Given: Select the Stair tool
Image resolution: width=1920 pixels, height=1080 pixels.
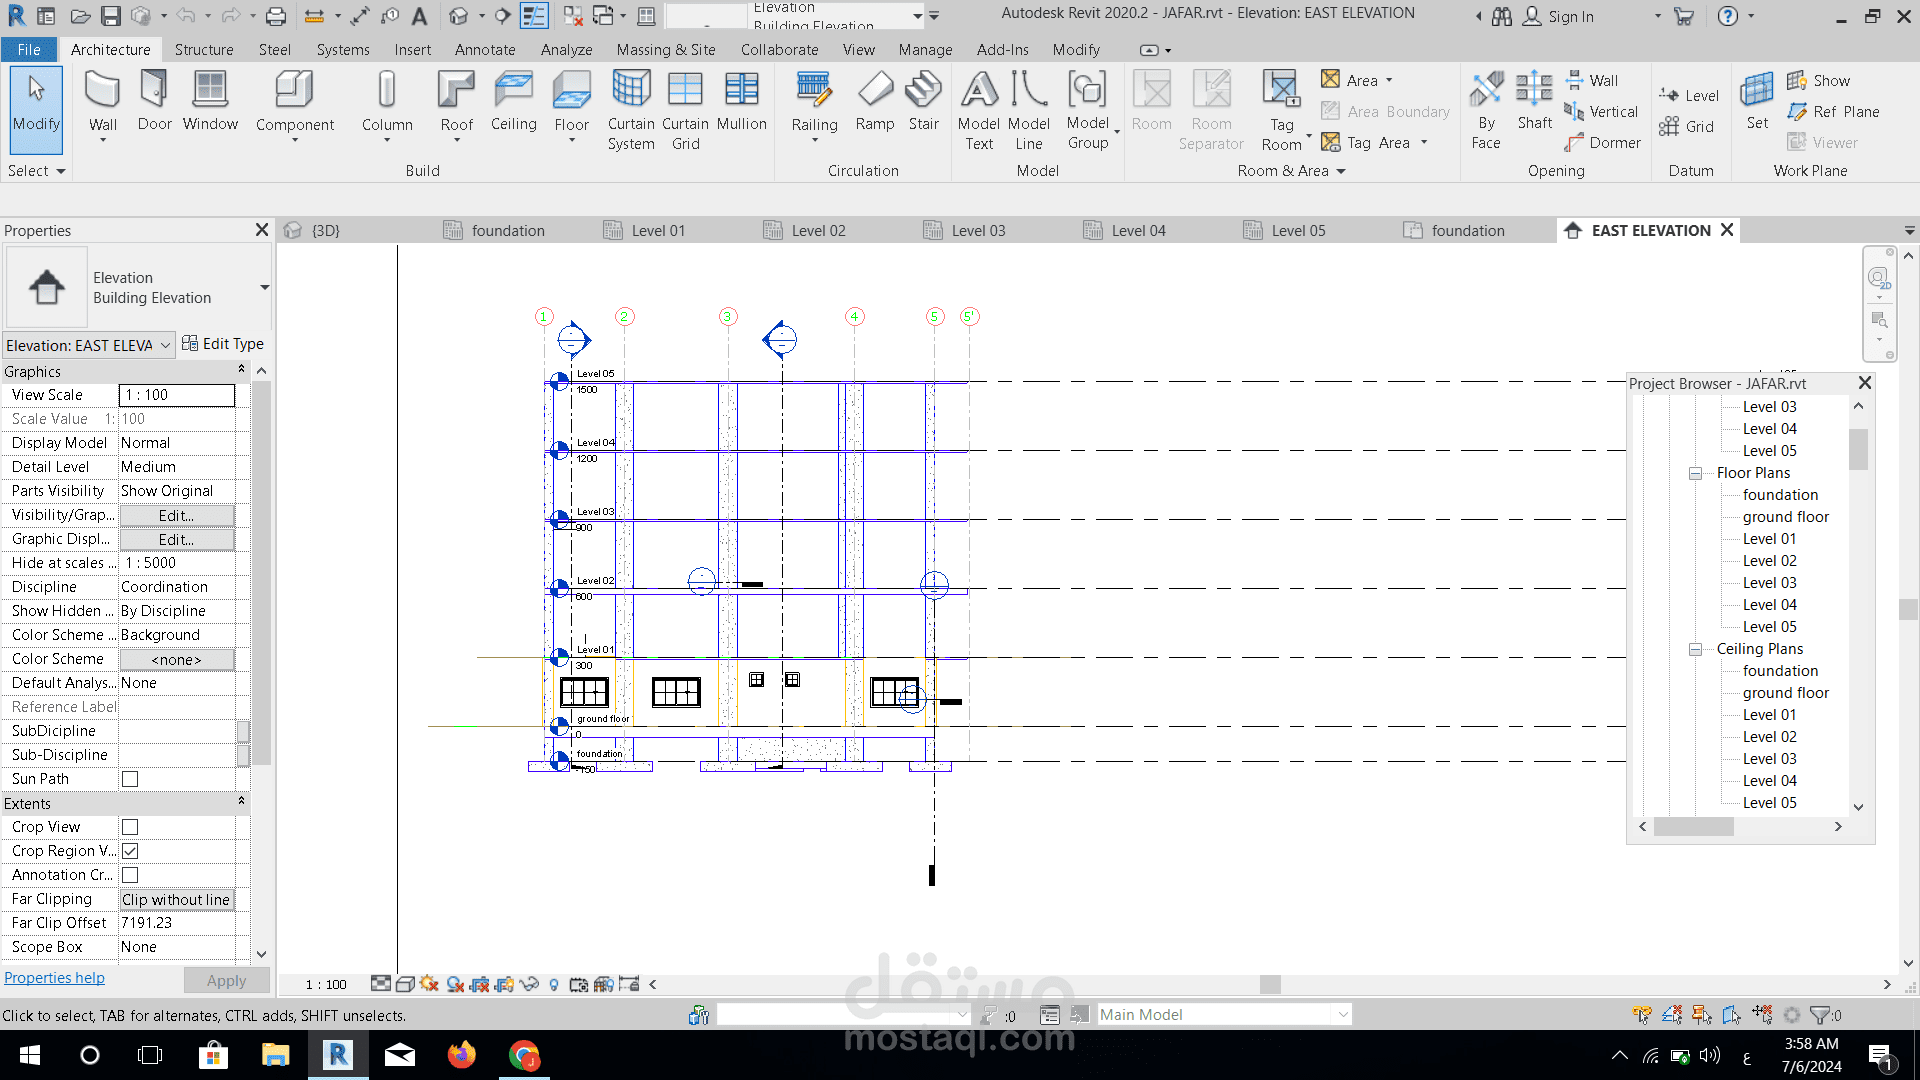Looking at the screenshot, I should click(923, 101).
